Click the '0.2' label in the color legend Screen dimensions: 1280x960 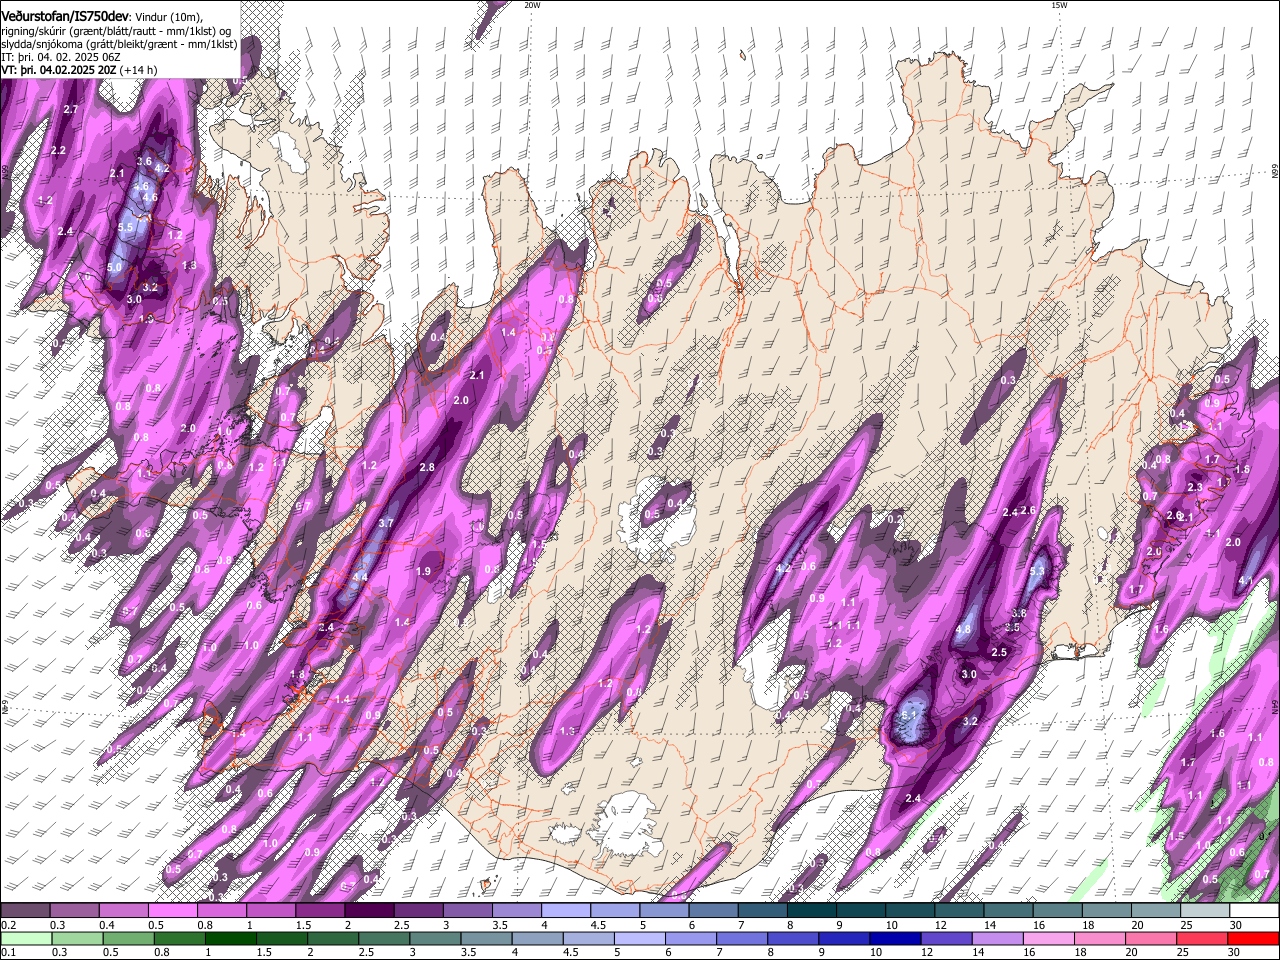(x=8, y=925)
